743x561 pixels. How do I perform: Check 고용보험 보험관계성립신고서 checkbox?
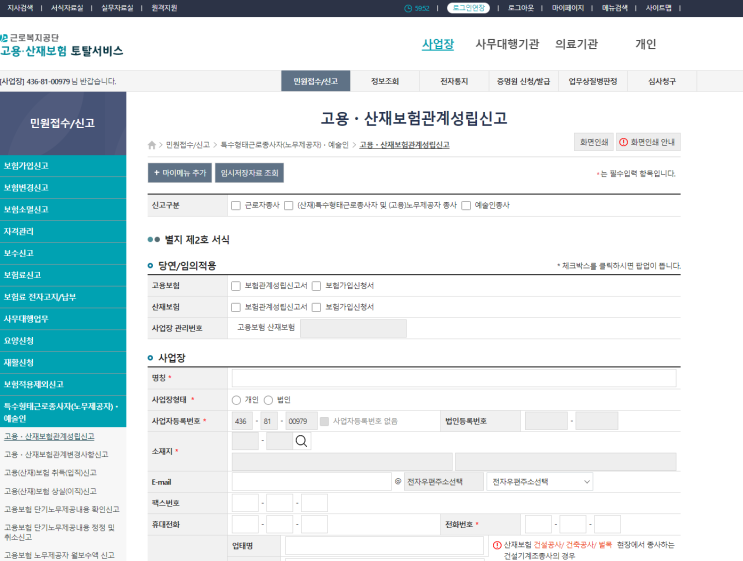click(x=236, y=286)
